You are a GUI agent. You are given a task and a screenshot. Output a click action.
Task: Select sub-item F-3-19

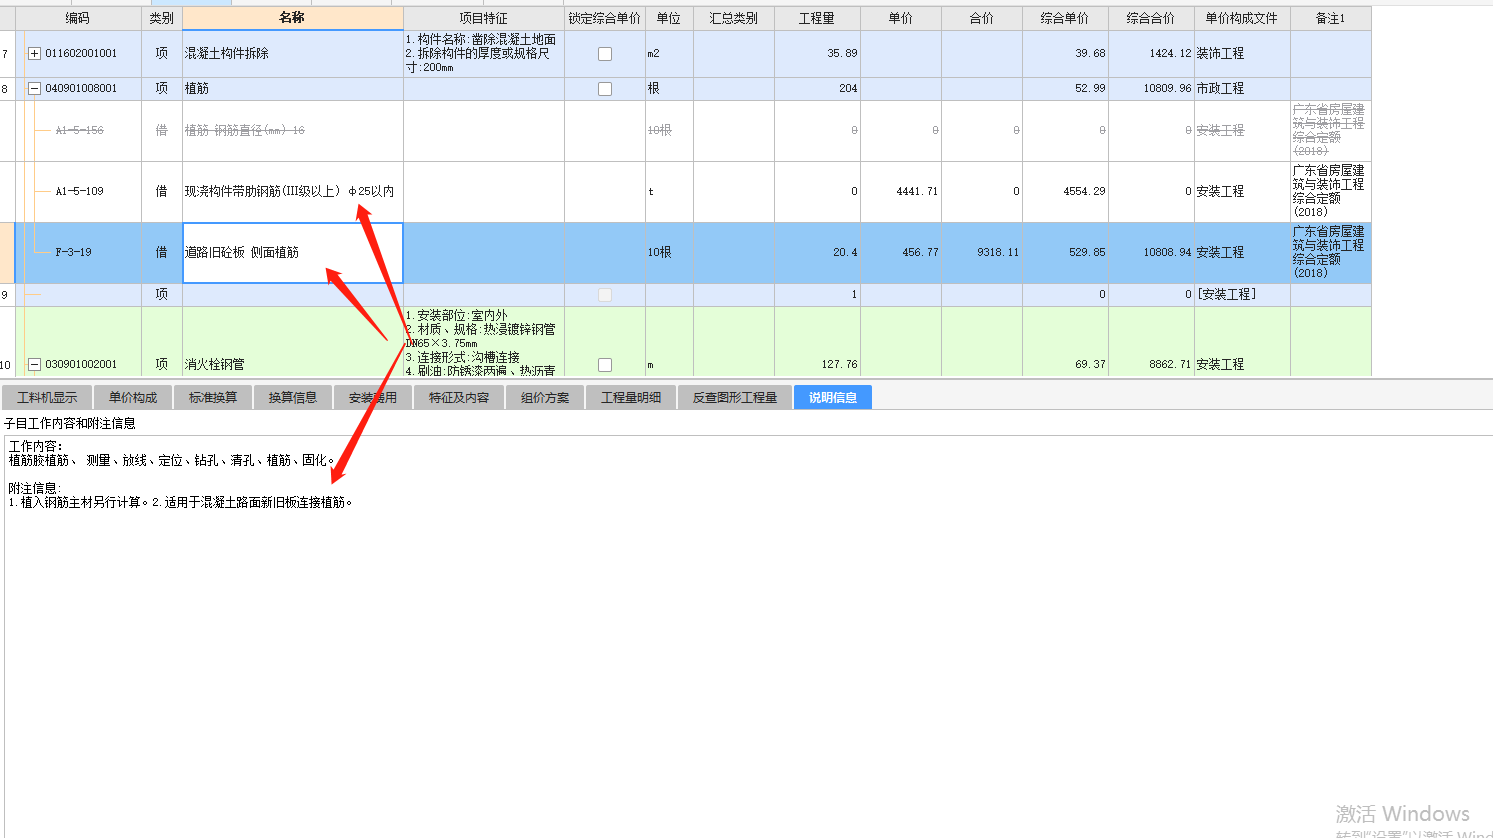[x=73, y=253]
